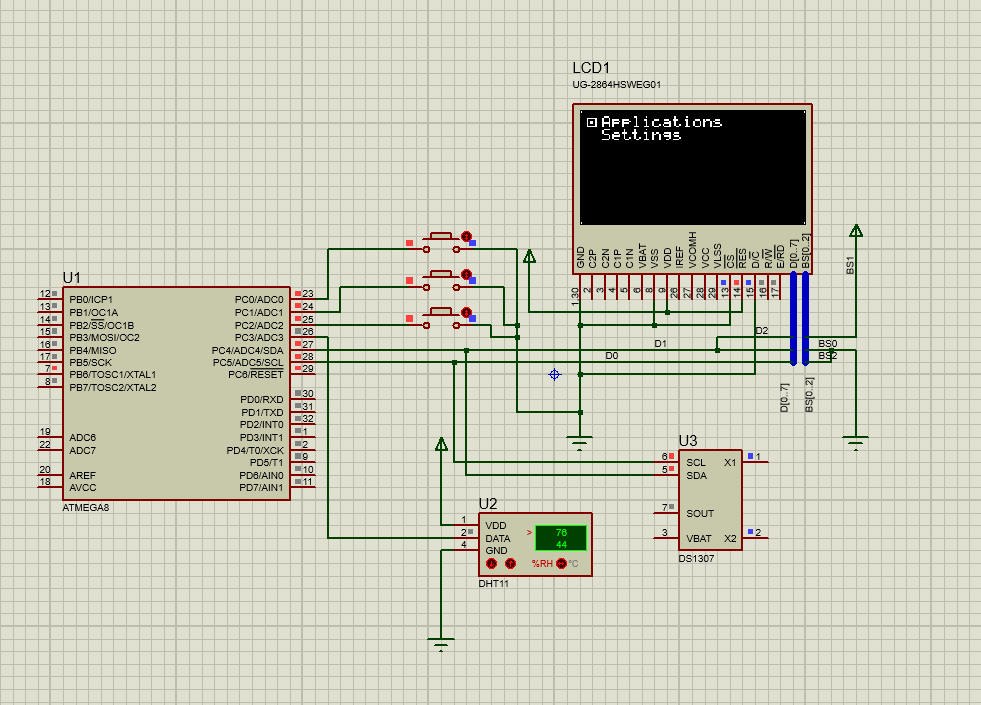This screenshot has height=705, width=981.
Task: Toggle the DHT11 %RH/°C selector button
Action: coord(561,564)
